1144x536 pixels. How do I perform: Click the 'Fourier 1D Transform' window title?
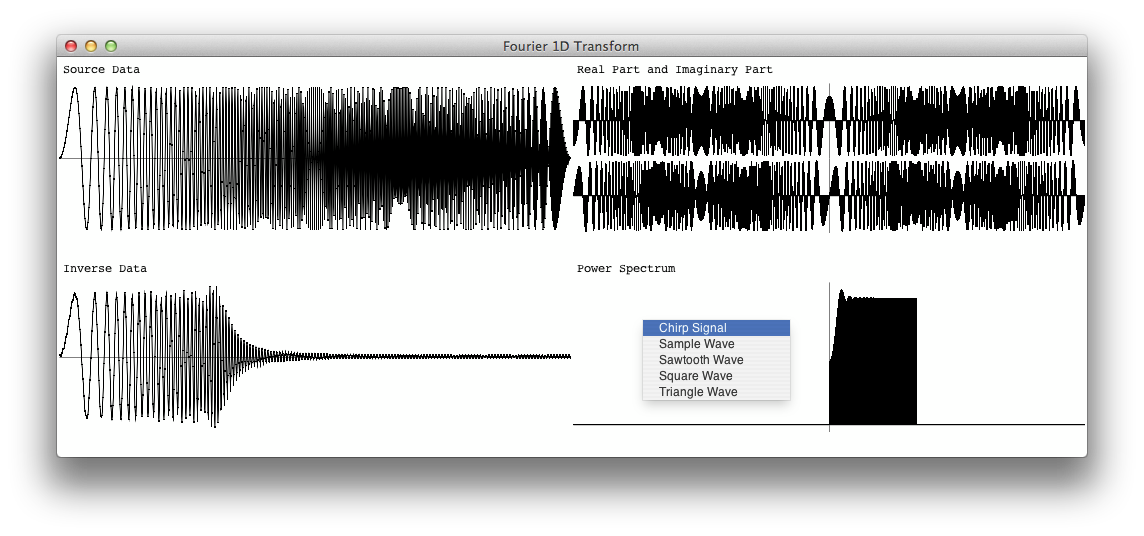571,46
